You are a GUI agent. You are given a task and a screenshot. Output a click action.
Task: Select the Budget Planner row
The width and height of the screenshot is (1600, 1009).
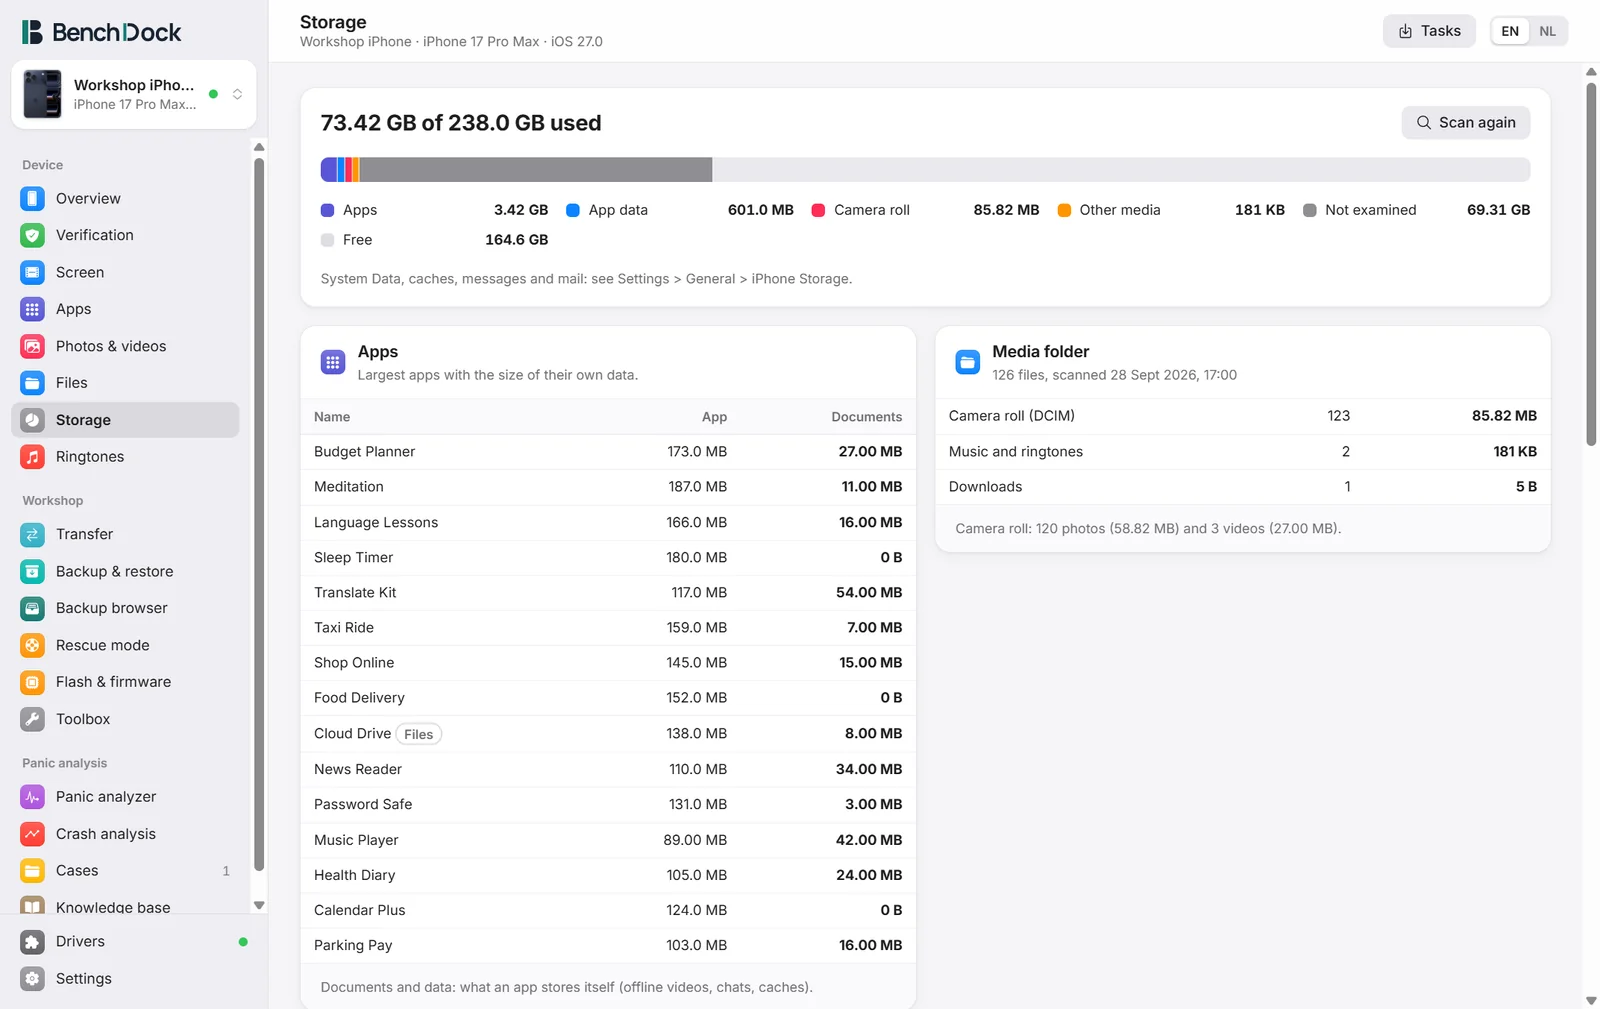point(608,452)
